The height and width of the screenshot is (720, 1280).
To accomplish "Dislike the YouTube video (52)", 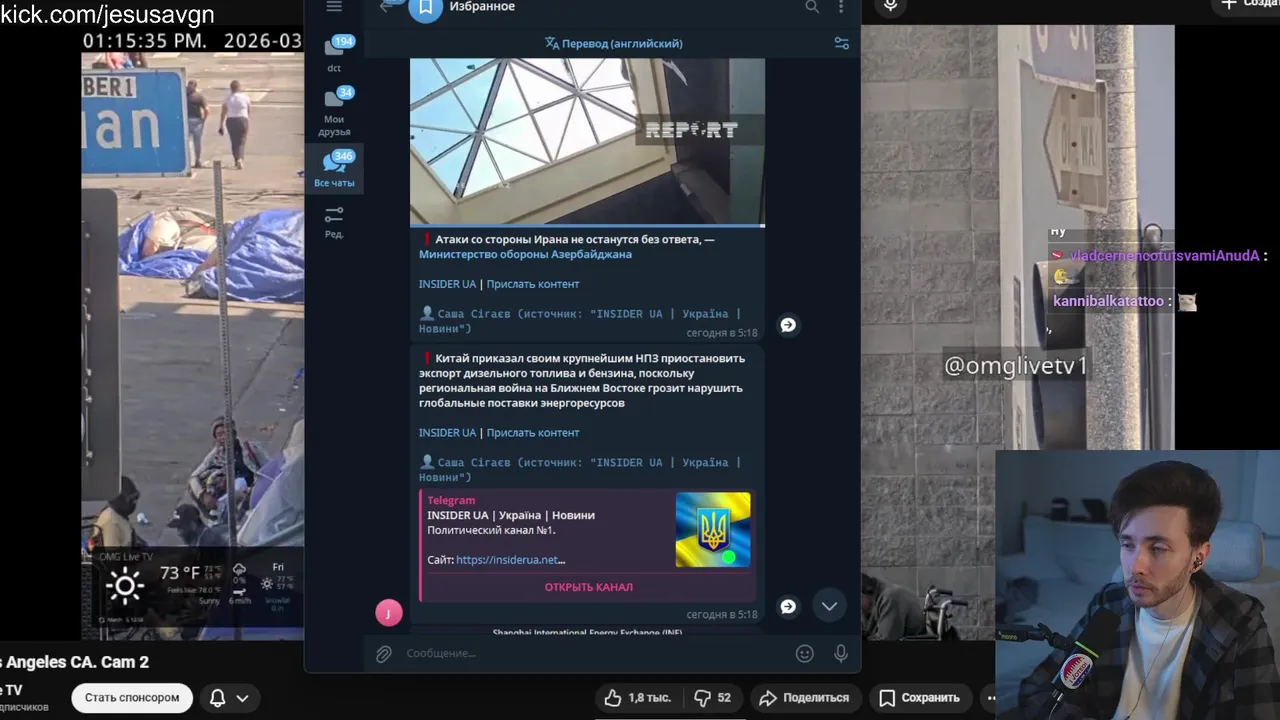I will [713, 698].
